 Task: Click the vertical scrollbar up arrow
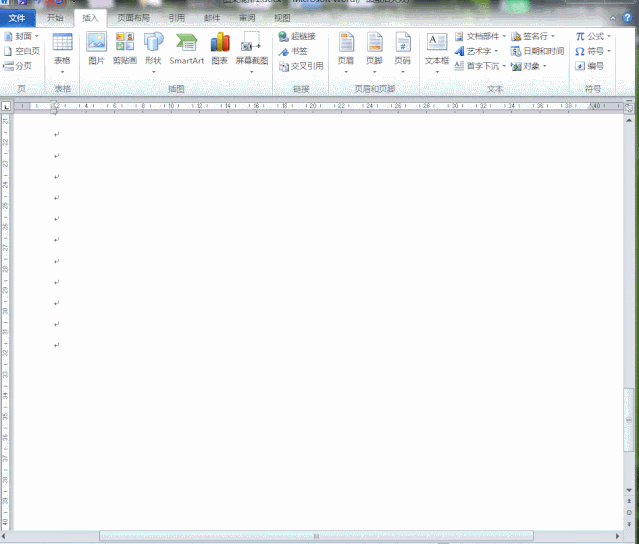pyautogui.click(x=629, y=120)
